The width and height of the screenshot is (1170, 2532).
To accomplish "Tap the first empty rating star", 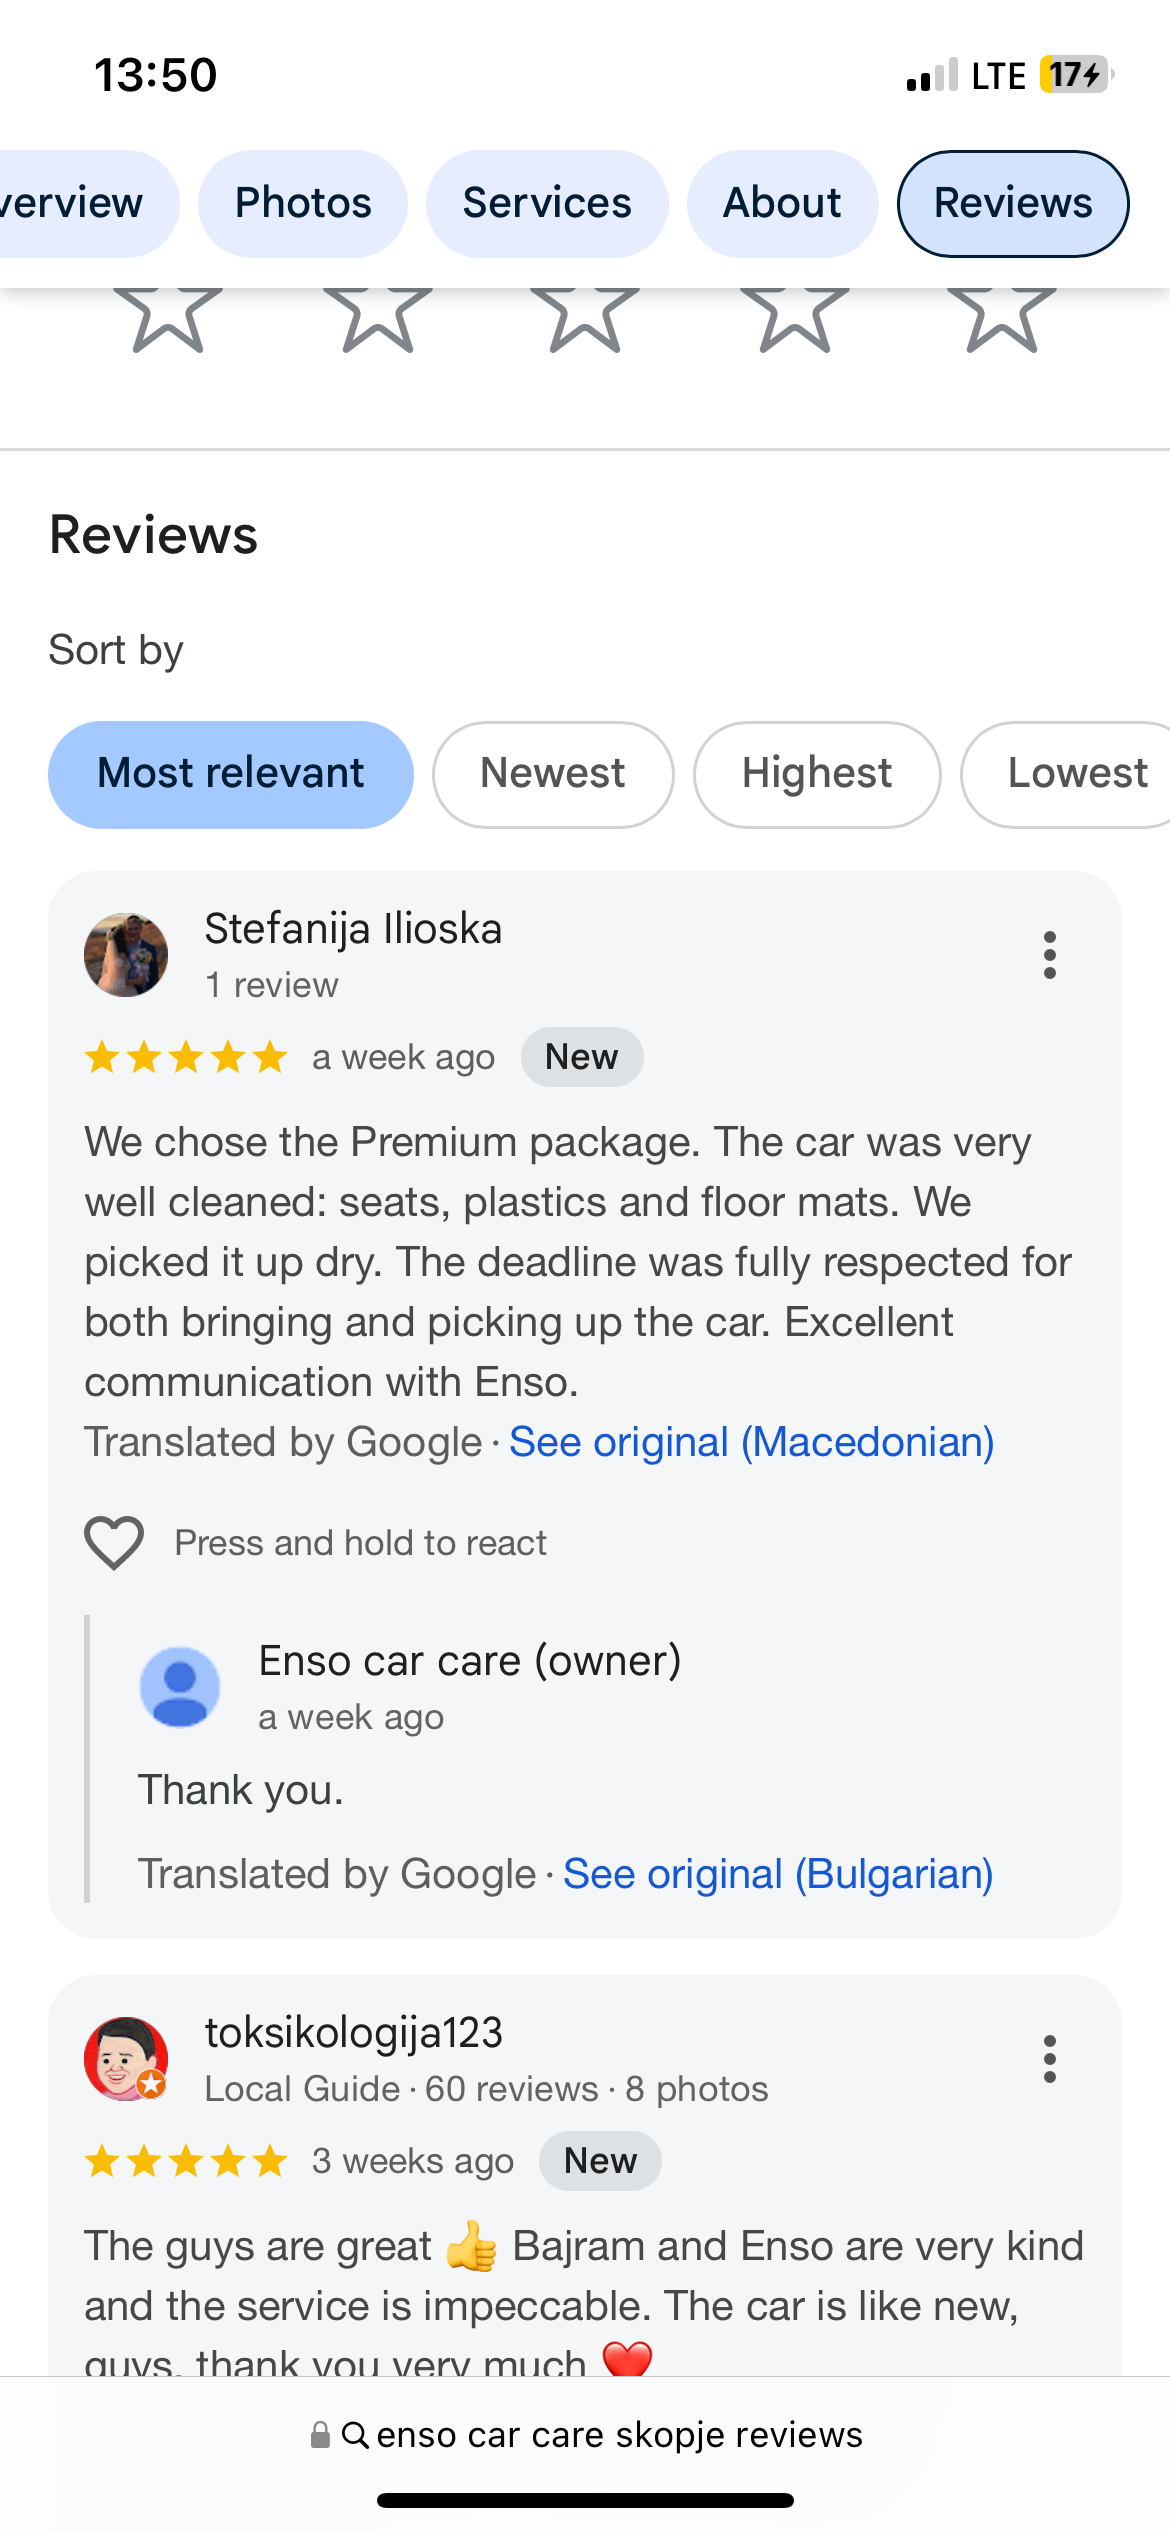I will point(168,316).
